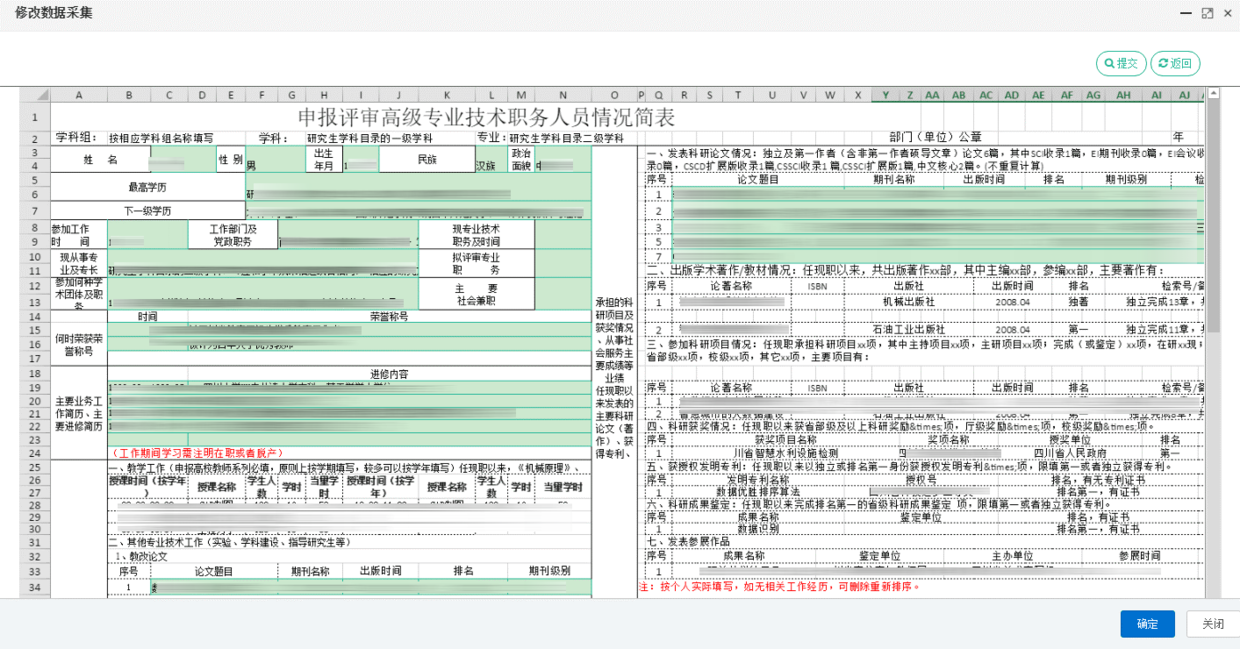Click the 下一级学历 label cell
Screen dimensions: 1240x649
pos(147,211)
